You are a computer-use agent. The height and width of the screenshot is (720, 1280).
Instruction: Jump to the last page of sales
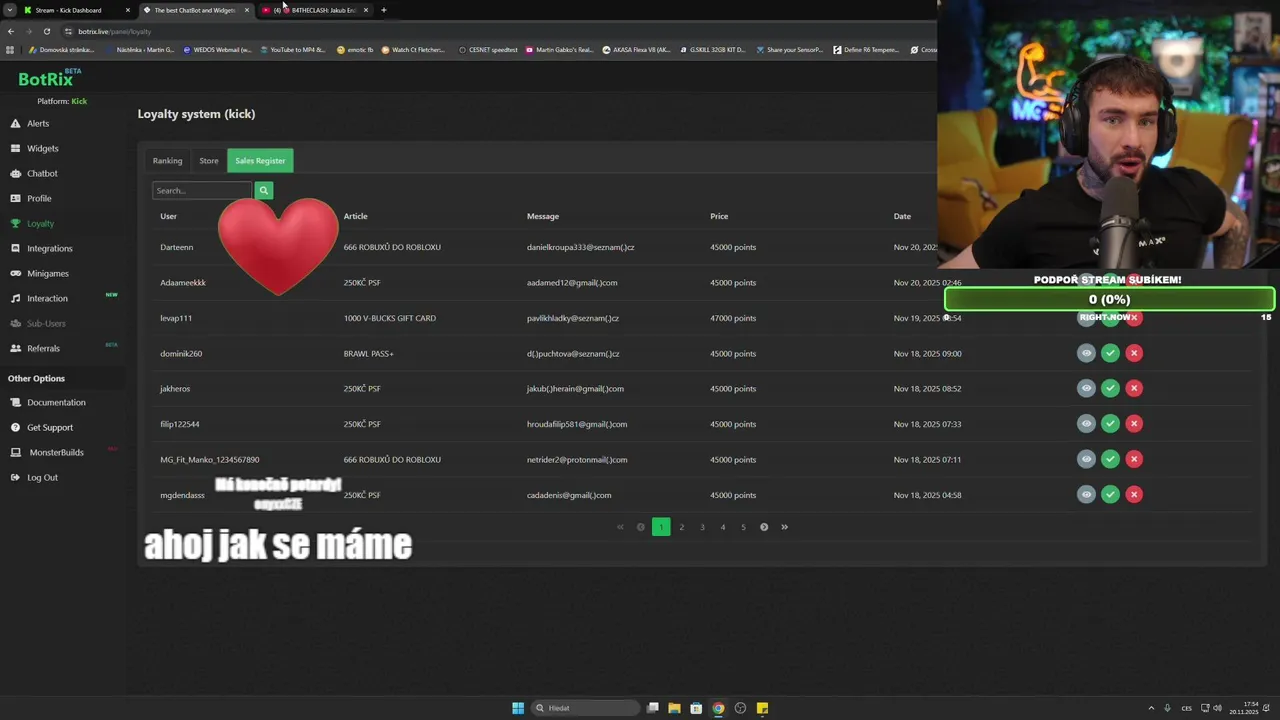[x=784, y=527]
